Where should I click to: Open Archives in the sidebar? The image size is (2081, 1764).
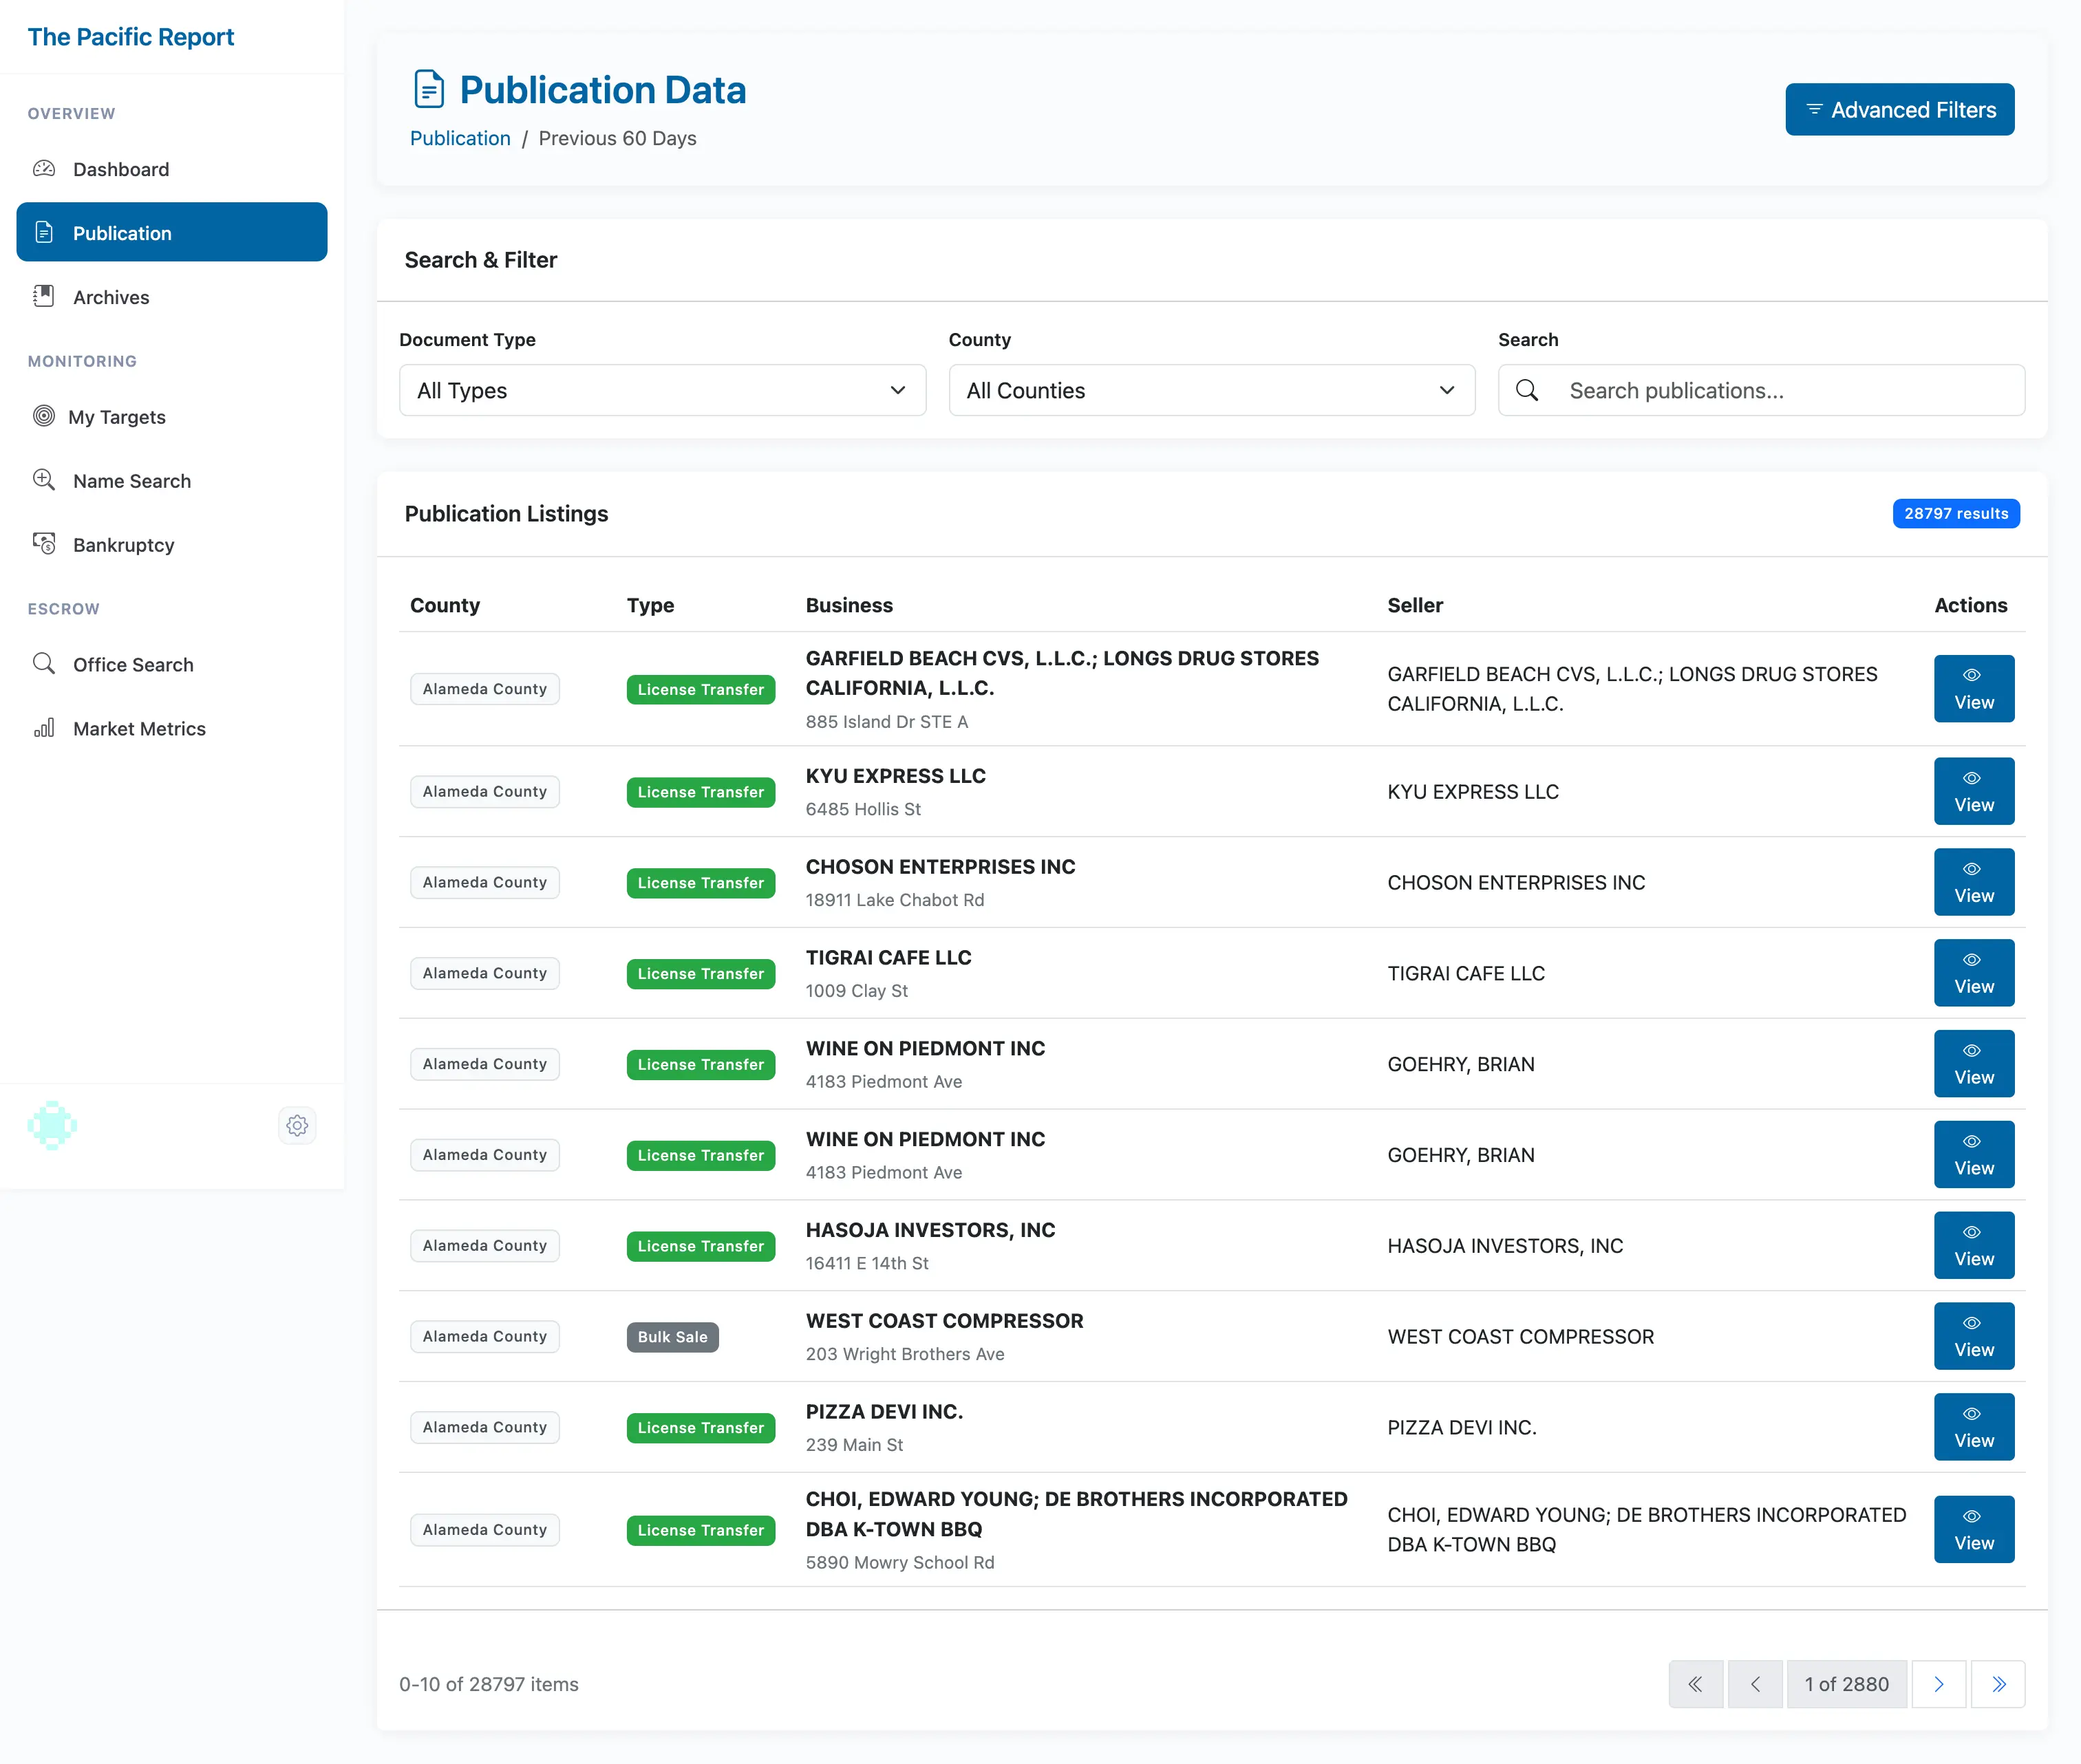[172, 296]
